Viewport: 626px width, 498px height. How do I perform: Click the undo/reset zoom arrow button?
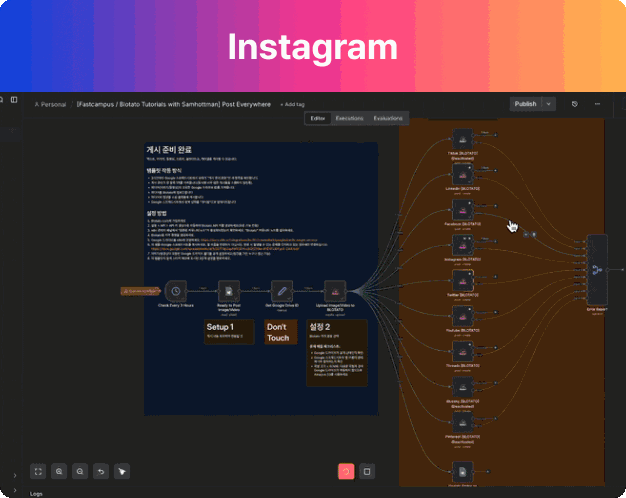pos(101,472)
